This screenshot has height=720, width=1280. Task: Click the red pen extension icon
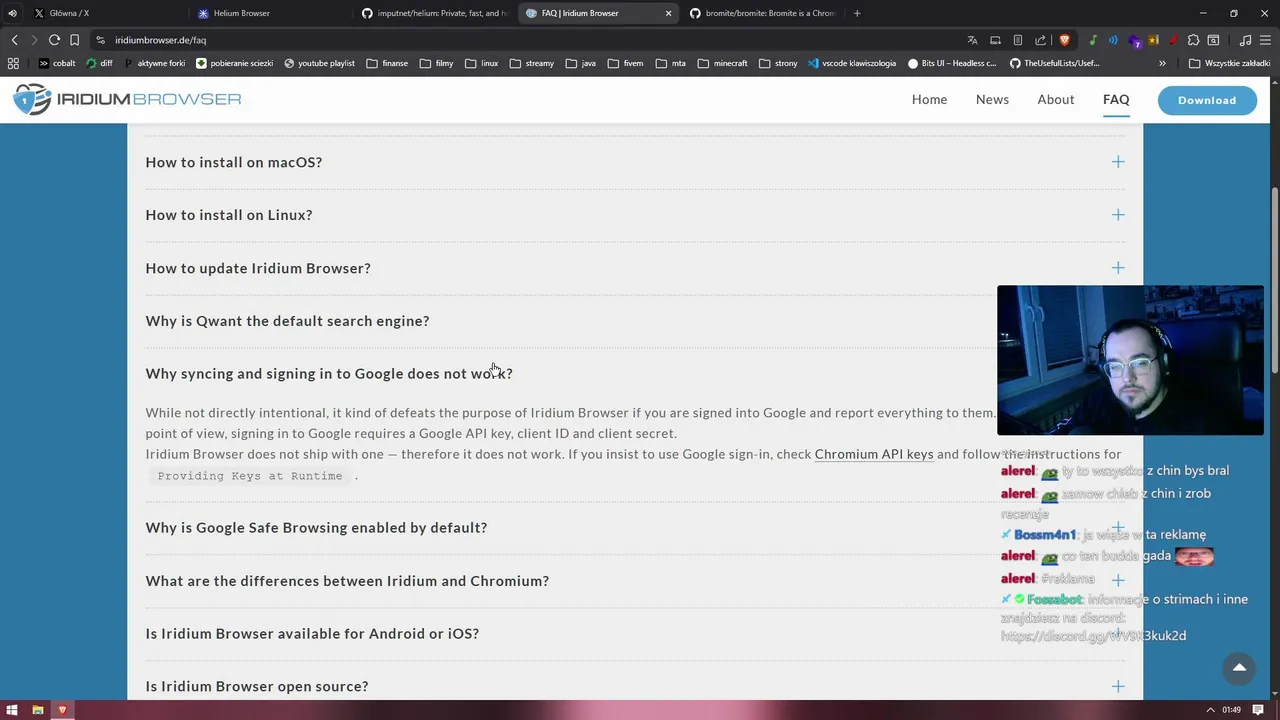(1173, 40)
